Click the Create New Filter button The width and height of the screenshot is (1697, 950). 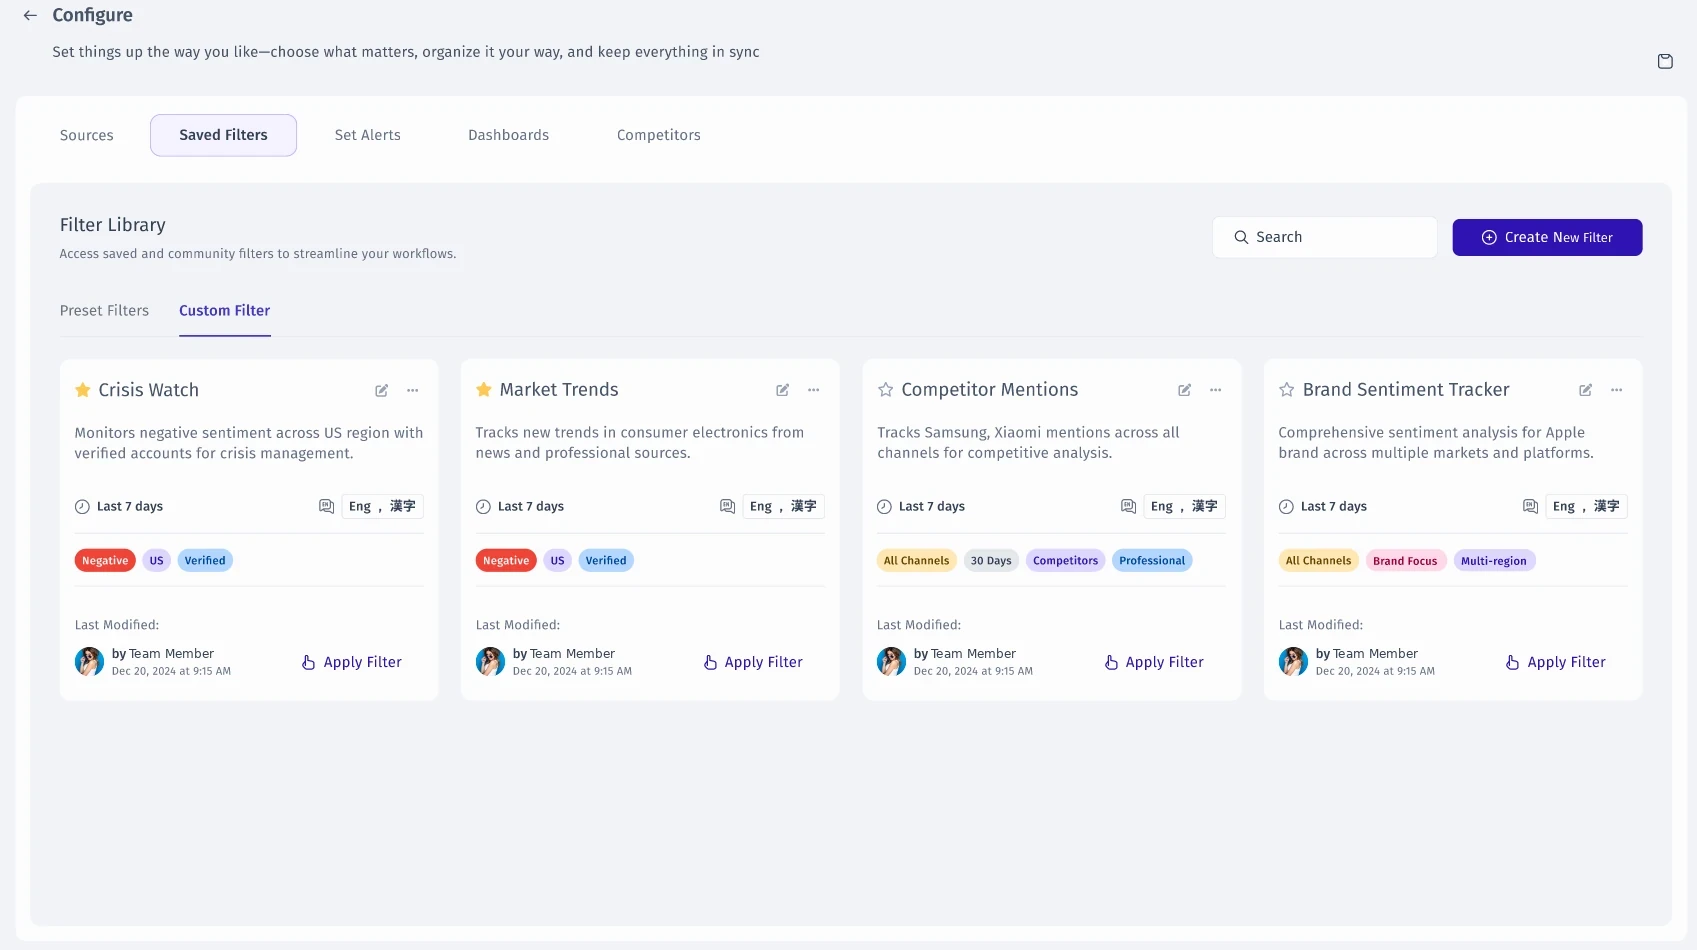(1547, 237)
